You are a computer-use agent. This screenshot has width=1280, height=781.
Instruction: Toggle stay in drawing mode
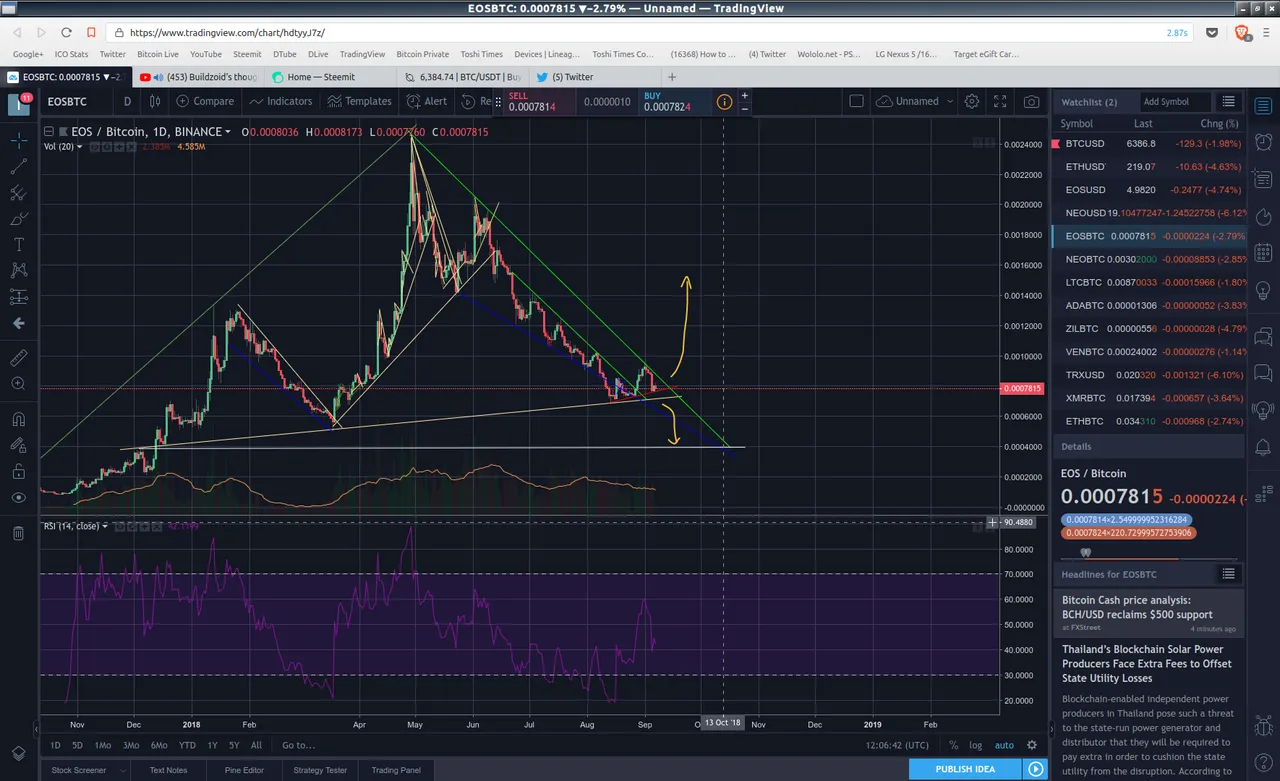[x=18, y=445]
